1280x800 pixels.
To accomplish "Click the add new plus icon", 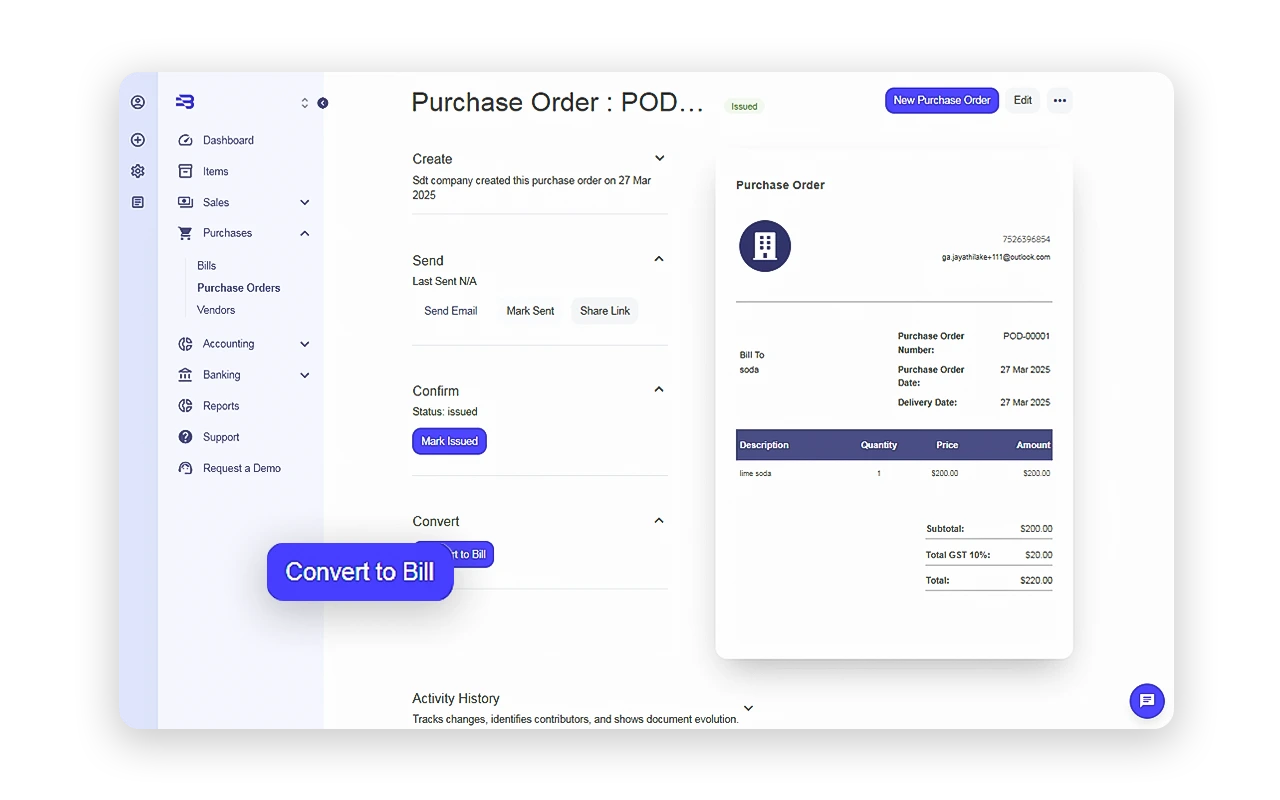I will click(138, 140).
